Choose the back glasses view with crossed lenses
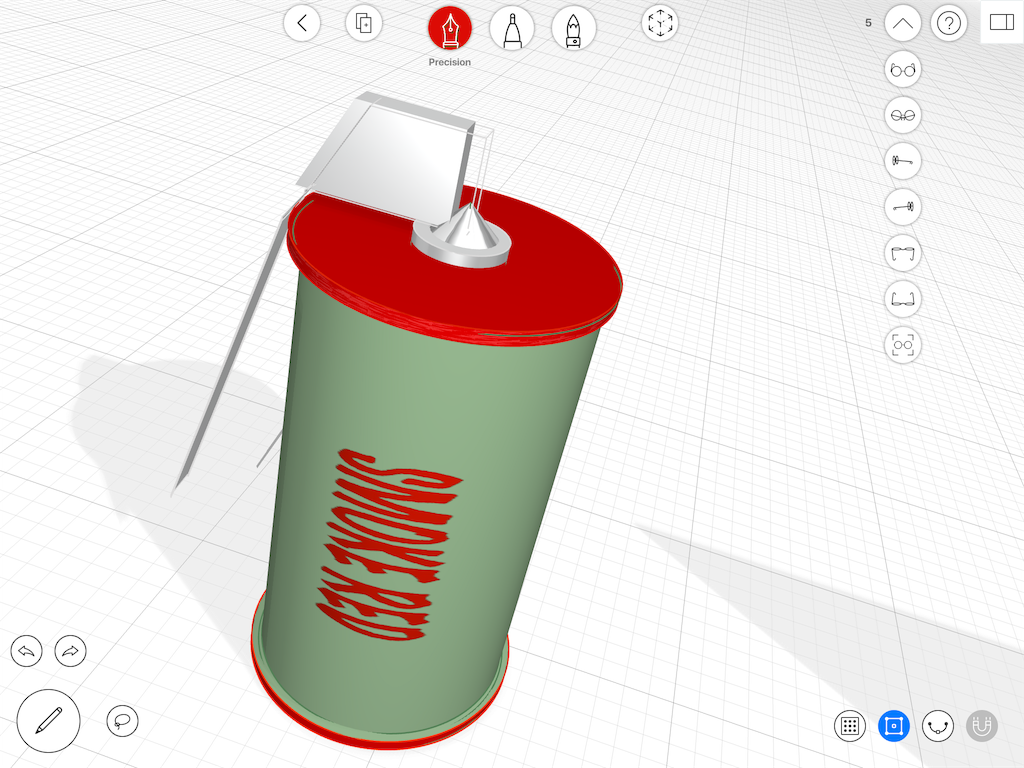Viewport: 1024px width, 768px height. (903, 116)
